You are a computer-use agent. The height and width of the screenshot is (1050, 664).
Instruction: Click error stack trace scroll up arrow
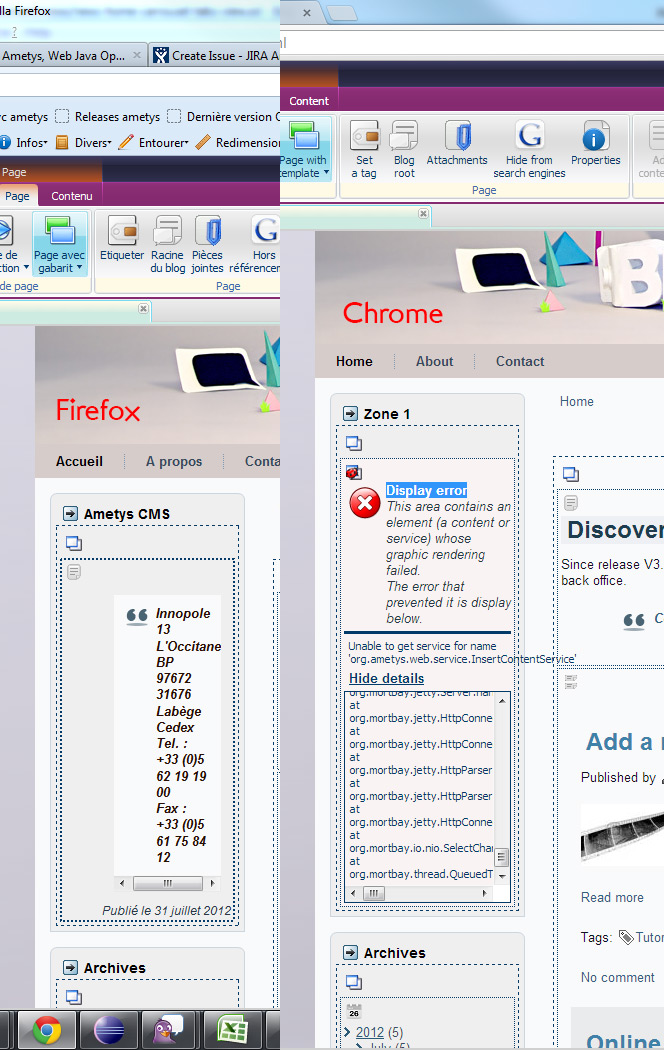coord(502,700)
